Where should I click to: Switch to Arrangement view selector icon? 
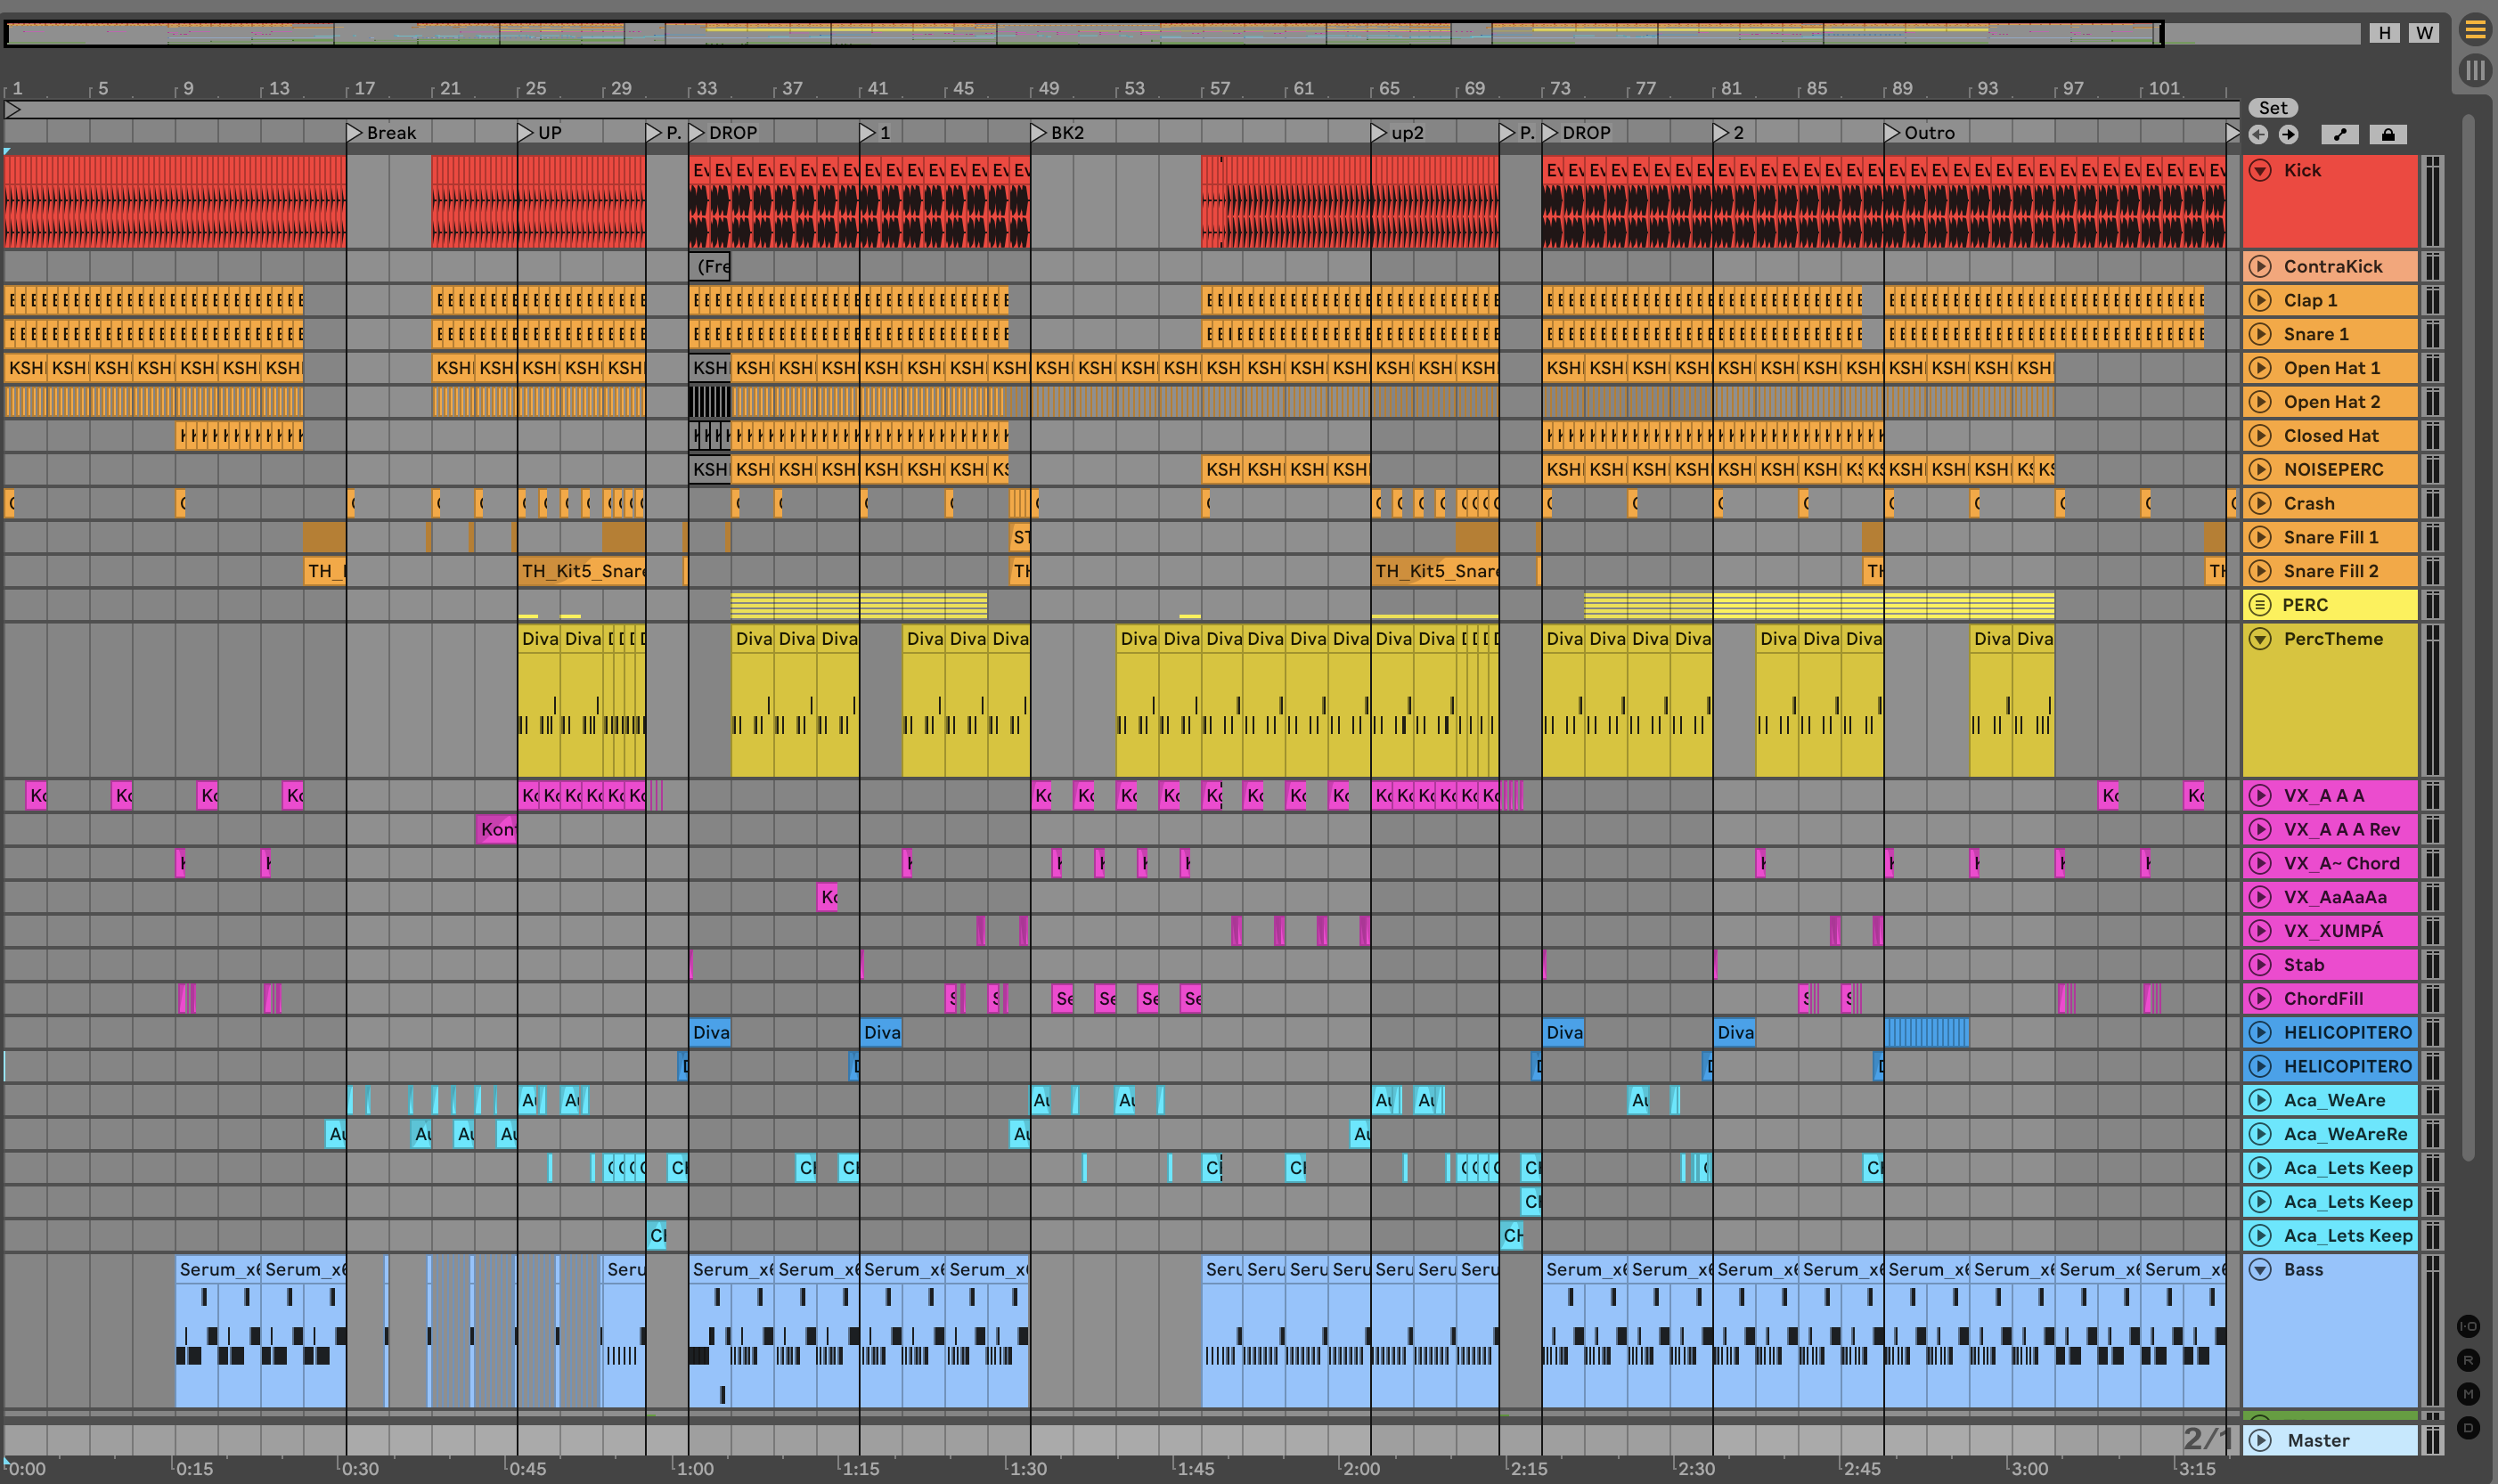tap(2475, 31)
